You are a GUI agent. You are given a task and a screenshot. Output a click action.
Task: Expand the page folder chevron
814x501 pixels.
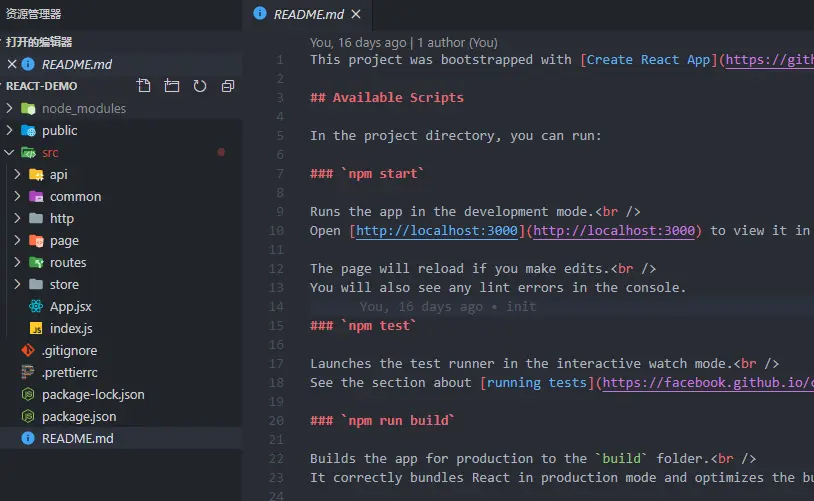point(17,240)
